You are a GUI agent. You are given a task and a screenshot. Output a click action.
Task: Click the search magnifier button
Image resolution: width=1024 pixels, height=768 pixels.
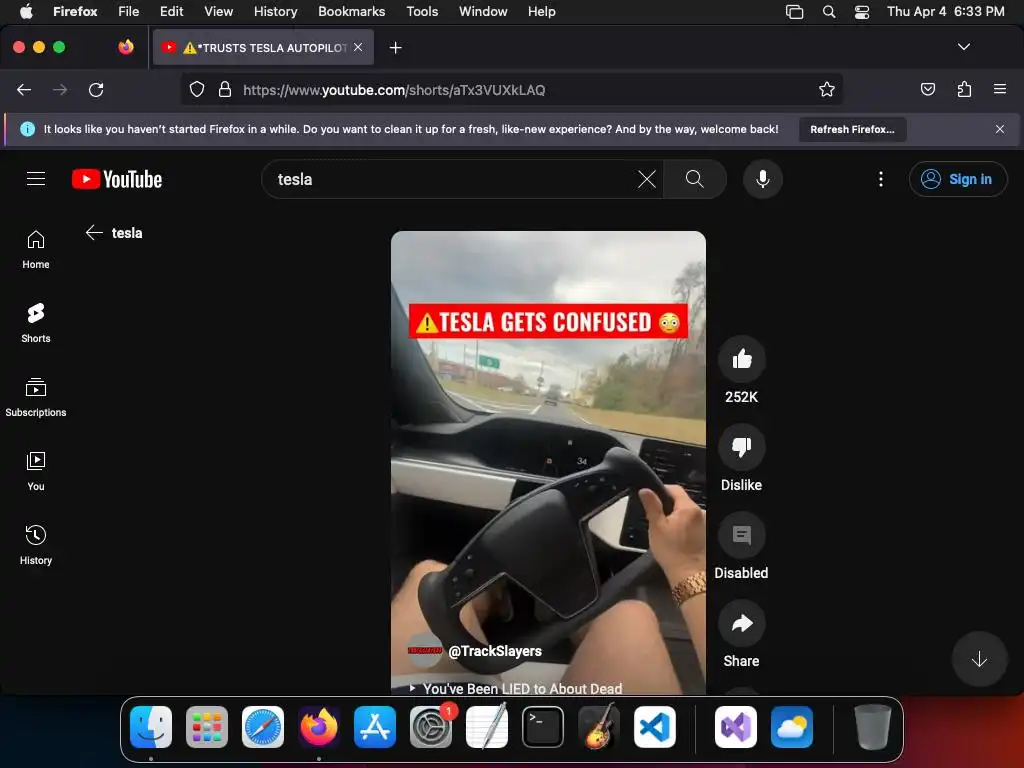(695, 179)
